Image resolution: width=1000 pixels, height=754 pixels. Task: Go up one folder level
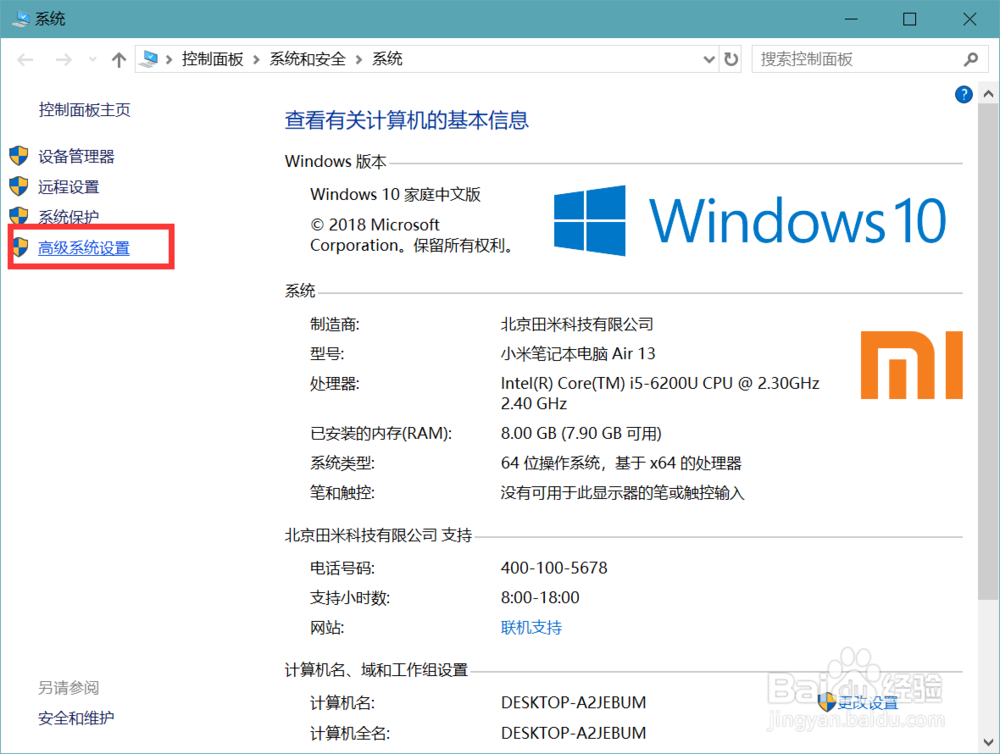click(119, 60)
